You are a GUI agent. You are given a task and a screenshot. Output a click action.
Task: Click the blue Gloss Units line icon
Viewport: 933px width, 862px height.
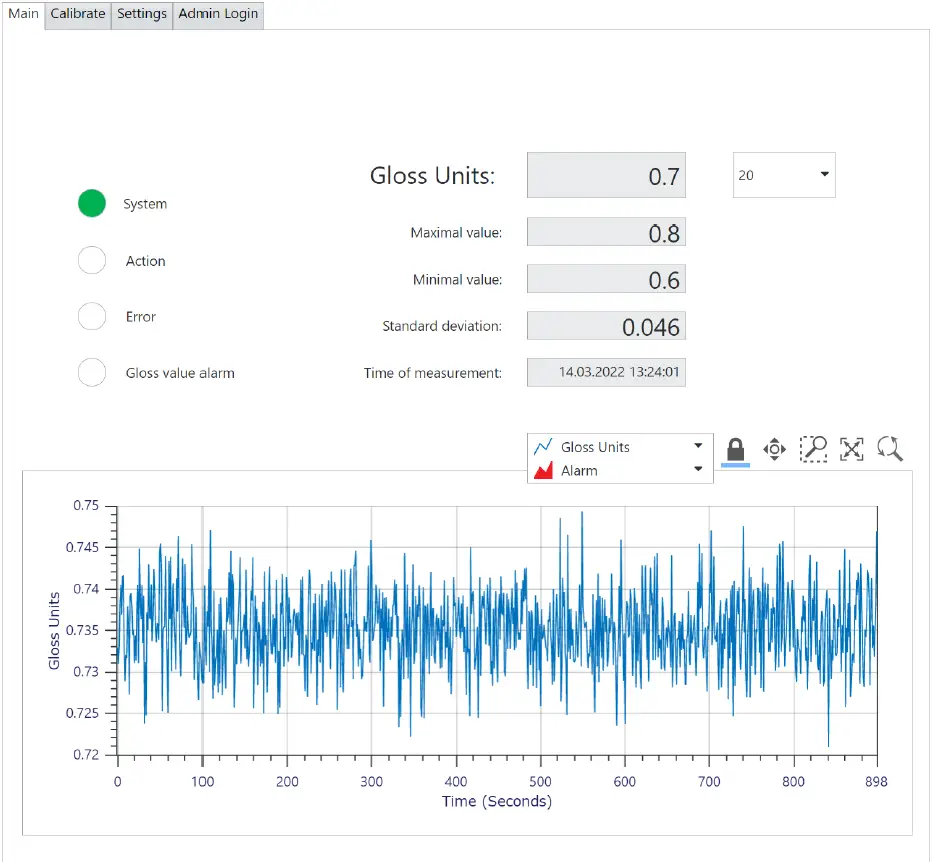click(x=544, y=447)
